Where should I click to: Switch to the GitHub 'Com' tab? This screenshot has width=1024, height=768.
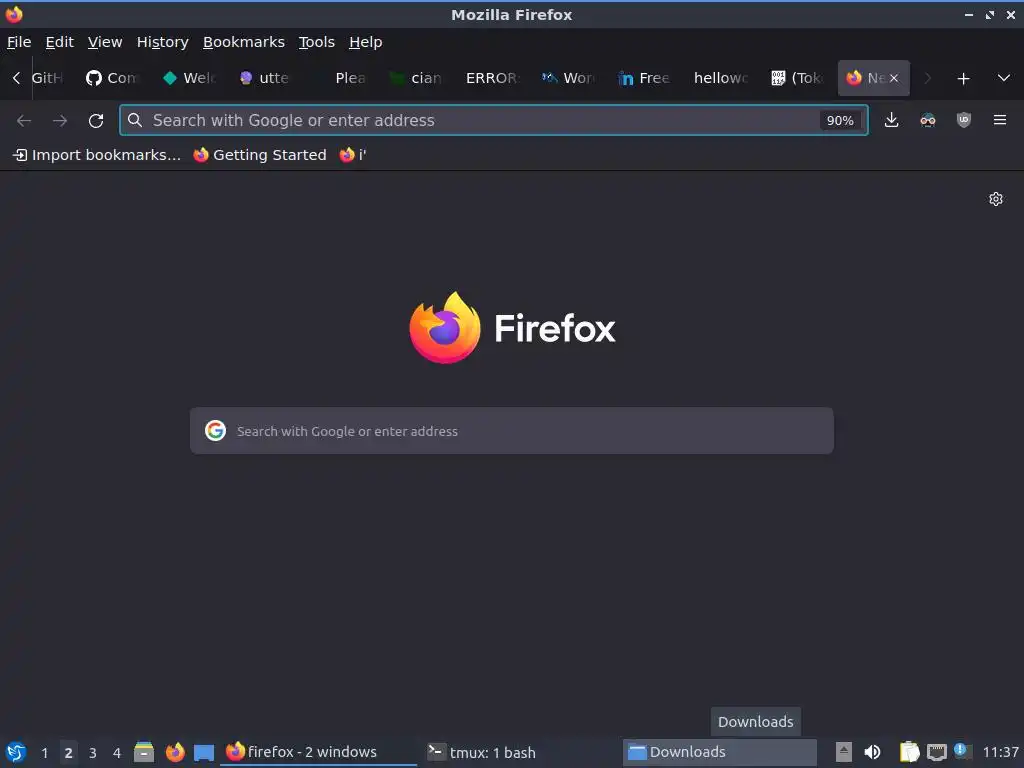point(113,78)
